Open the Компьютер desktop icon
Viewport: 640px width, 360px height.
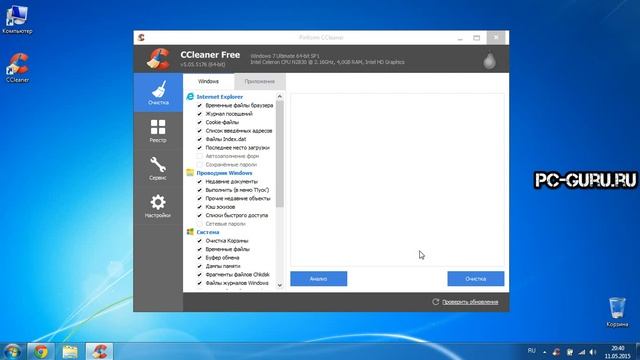click(17, 19)
